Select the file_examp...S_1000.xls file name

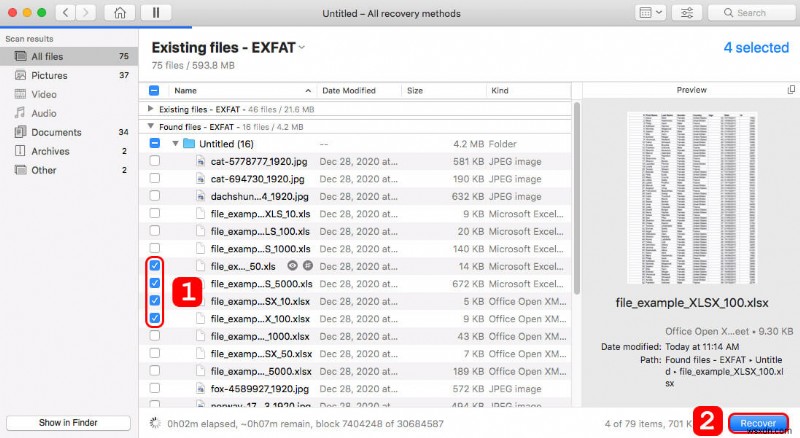click(x=261, y=249)
